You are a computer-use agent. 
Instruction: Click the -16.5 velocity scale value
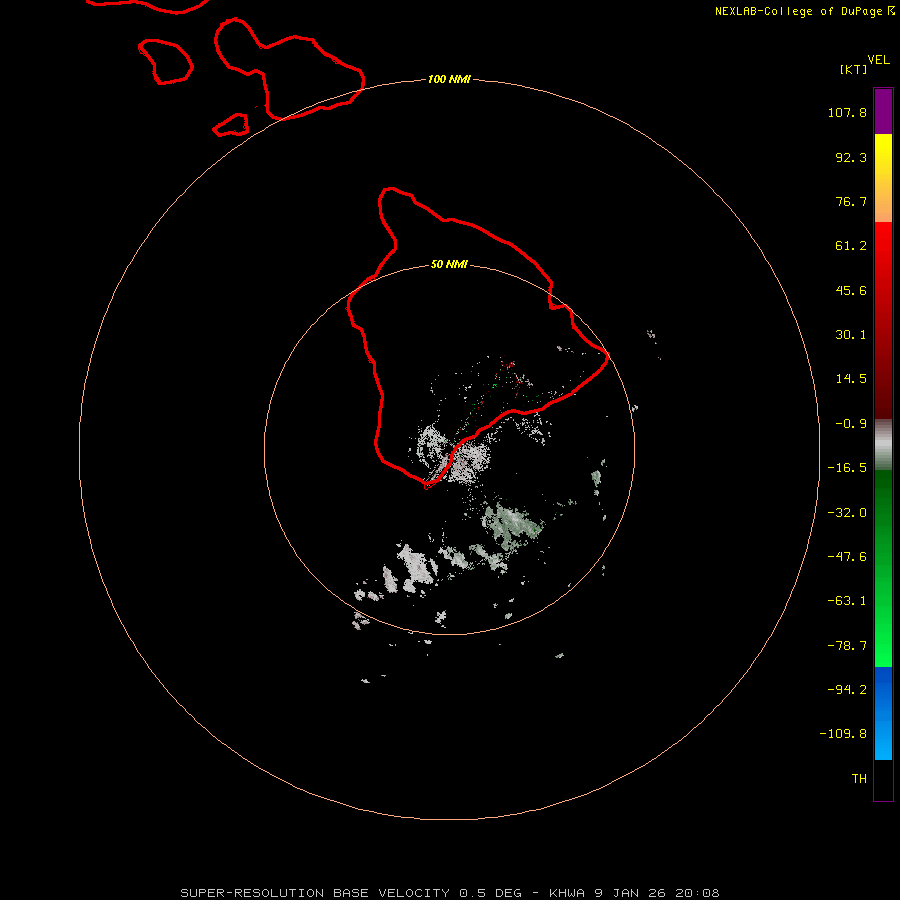tap(847, 468)
